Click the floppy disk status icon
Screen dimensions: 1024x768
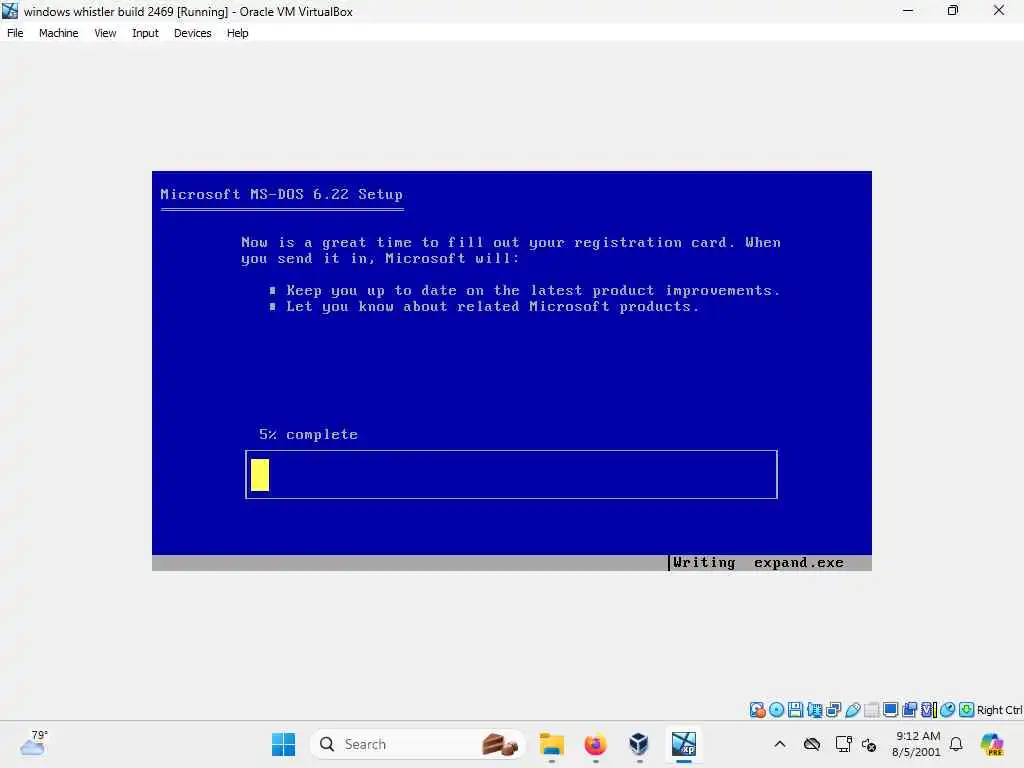pyautogui.click(x=795, y=710)
